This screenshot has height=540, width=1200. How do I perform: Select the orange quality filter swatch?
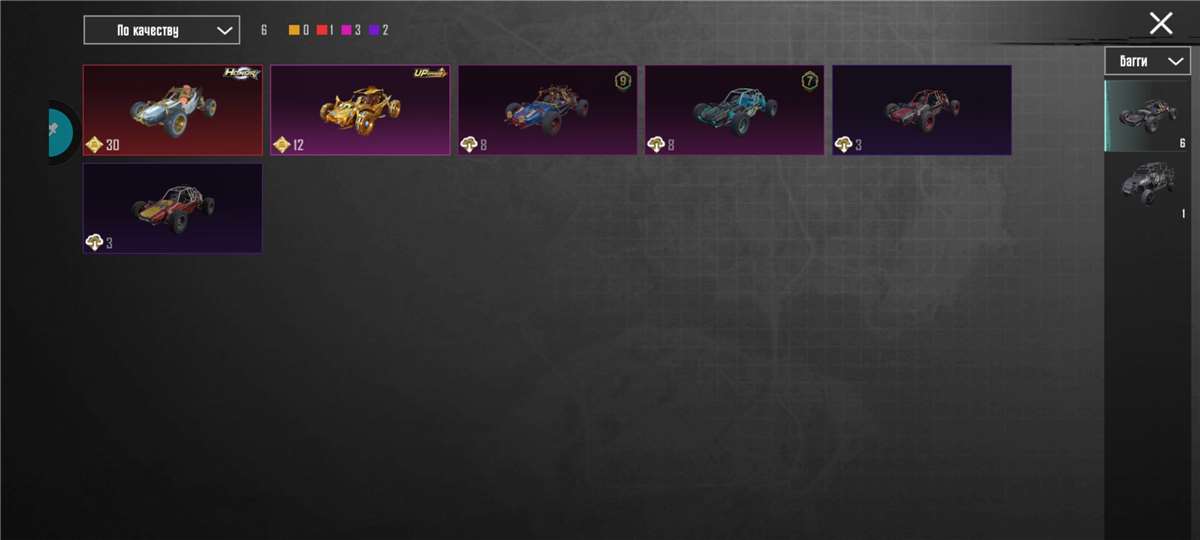coord(295,30)
